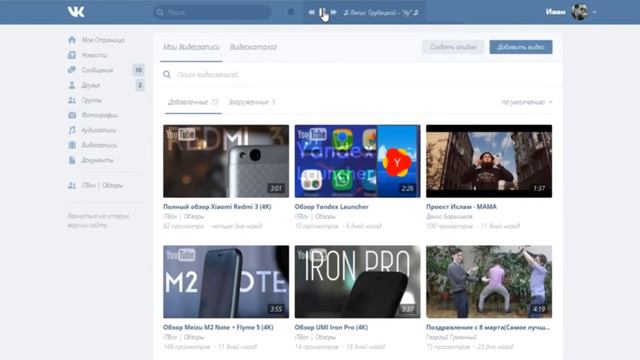Click the Иван username in header
Viewport: 640px width, 360px height.
(556, 12)
